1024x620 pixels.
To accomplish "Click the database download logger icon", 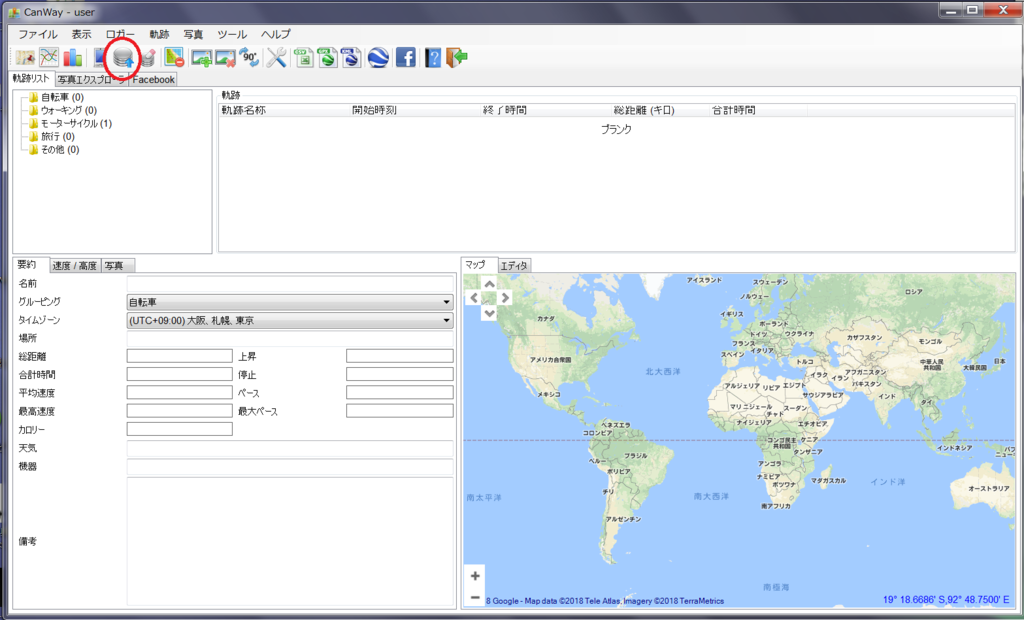I will pos(123,58).
